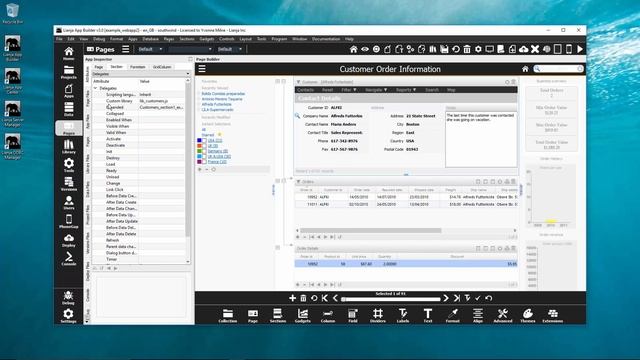The width and height of the screenshot is (640, 360).
Task: Open the Apps workspace in sidebar
Action: [69, 91]
